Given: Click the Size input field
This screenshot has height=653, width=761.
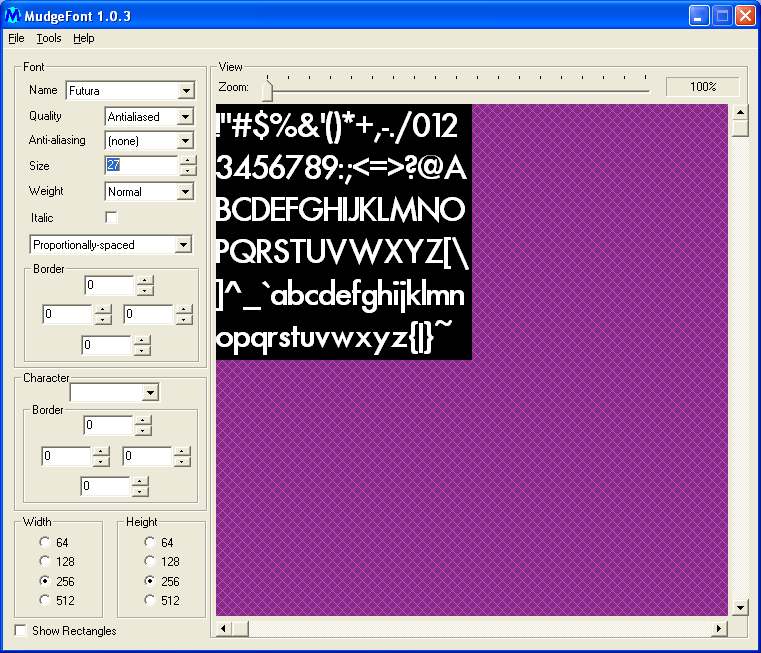Looking at the screenshot, I should 140,166.
